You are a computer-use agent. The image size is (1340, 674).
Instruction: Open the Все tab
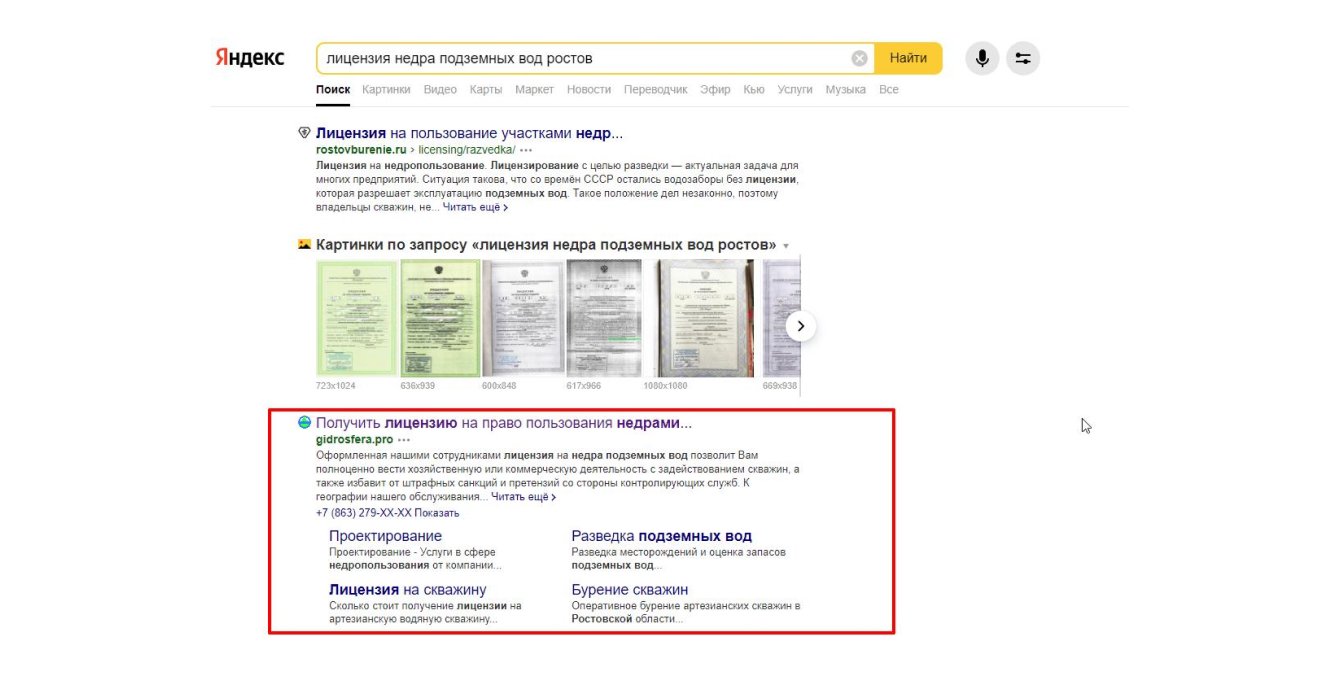coord(889,89)
